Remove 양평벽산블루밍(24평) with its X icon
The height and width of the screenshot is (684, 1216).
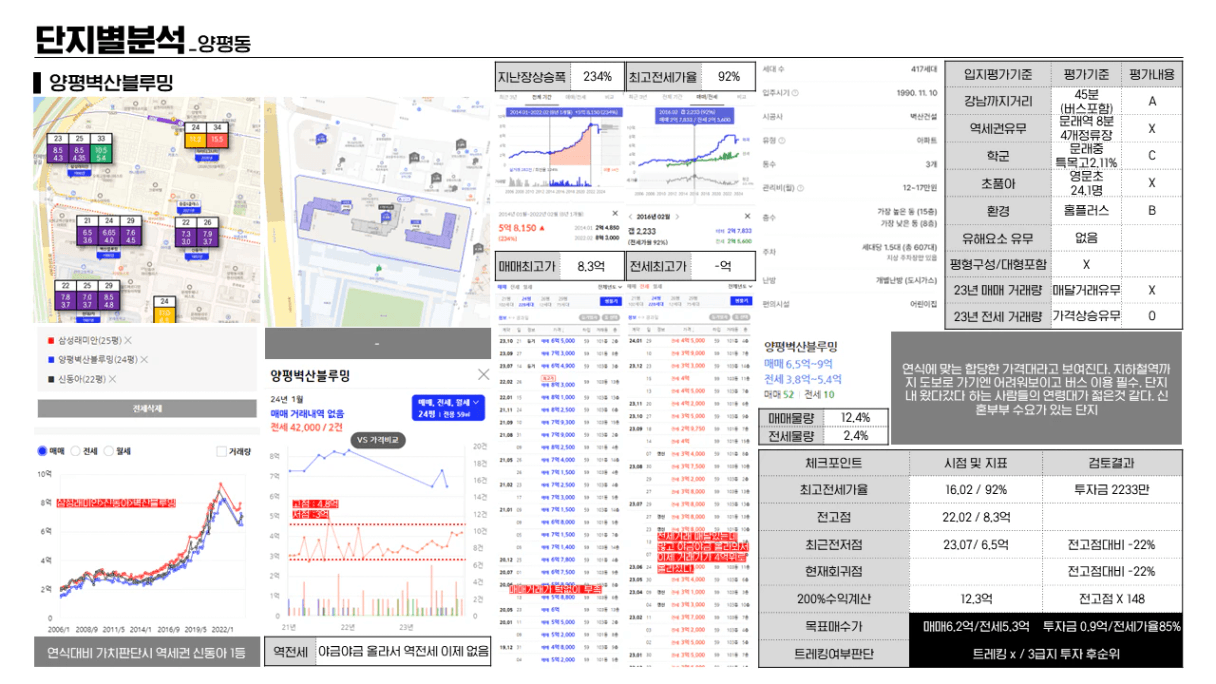coord(142,359)
